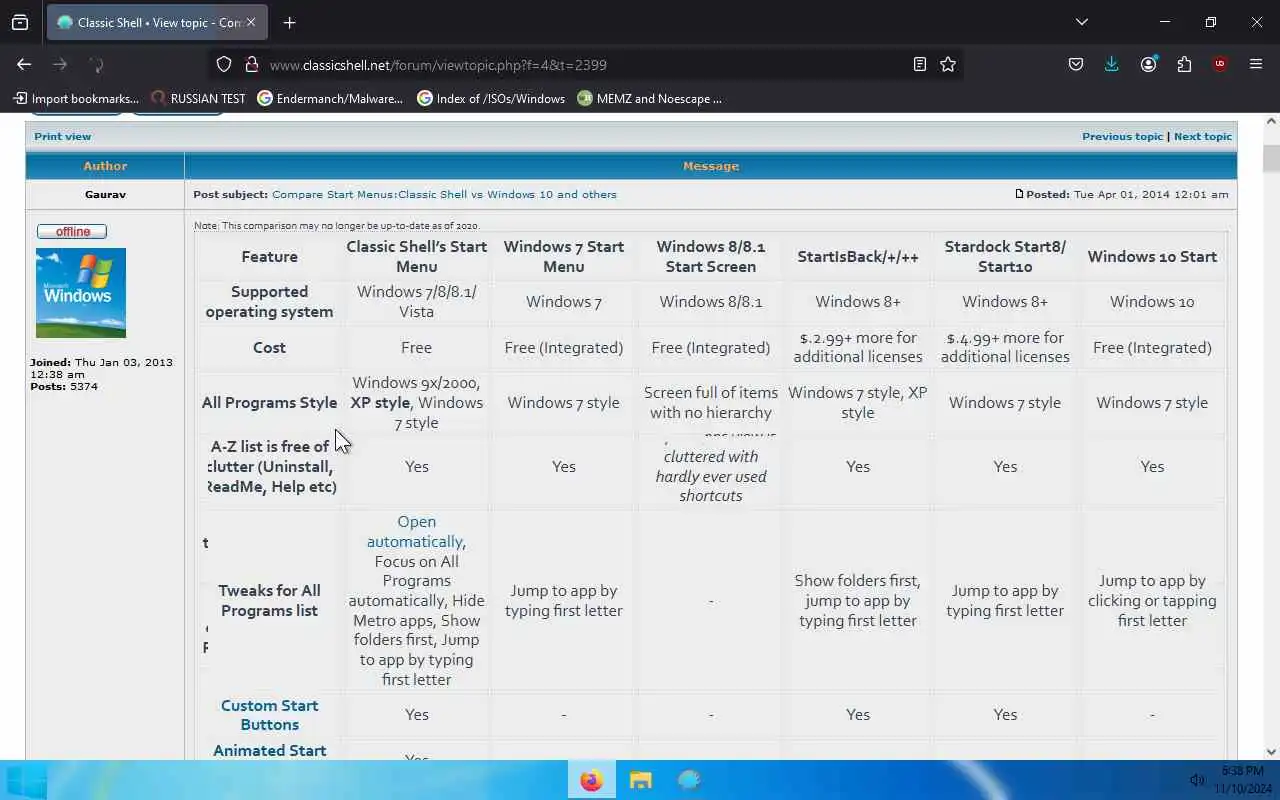Image resolution: width=1280 pixels, height=800 pixels.
Task: Open the Endermanch/Malware bookmark
Action: pyautogui.click(x=330, y=98)
